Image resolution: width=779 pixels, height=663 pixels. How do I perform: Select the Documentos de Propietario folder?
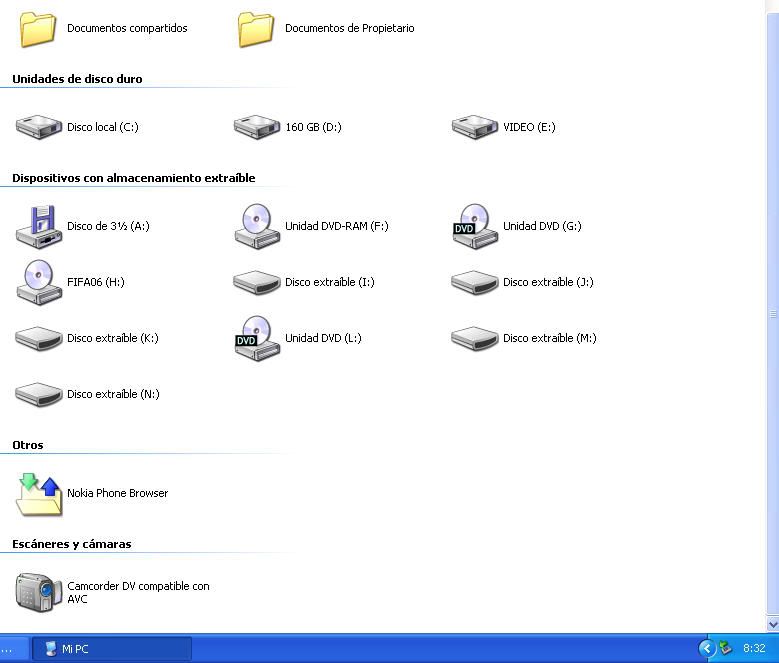(257, 29)
